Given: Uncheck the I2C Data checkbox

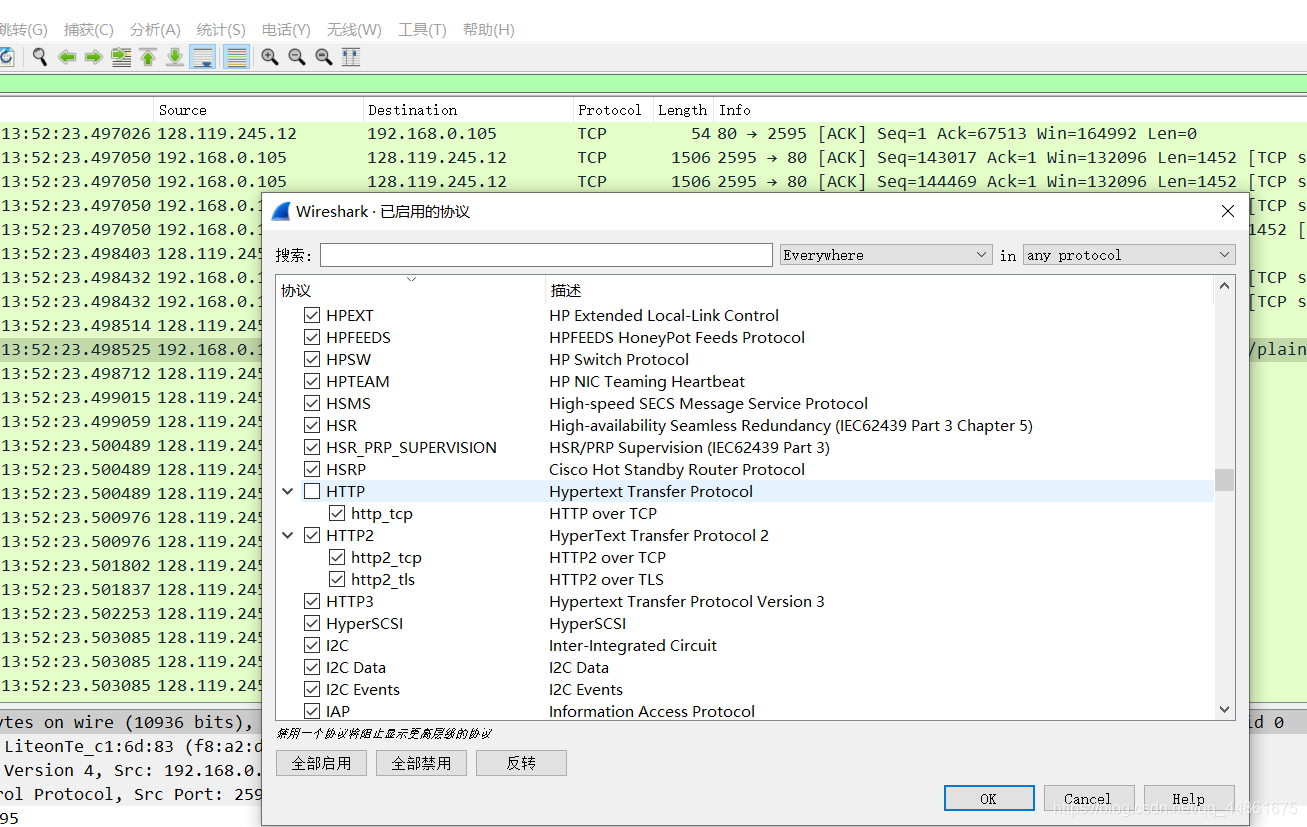Looking at the screenshot, I should [312, 667].
